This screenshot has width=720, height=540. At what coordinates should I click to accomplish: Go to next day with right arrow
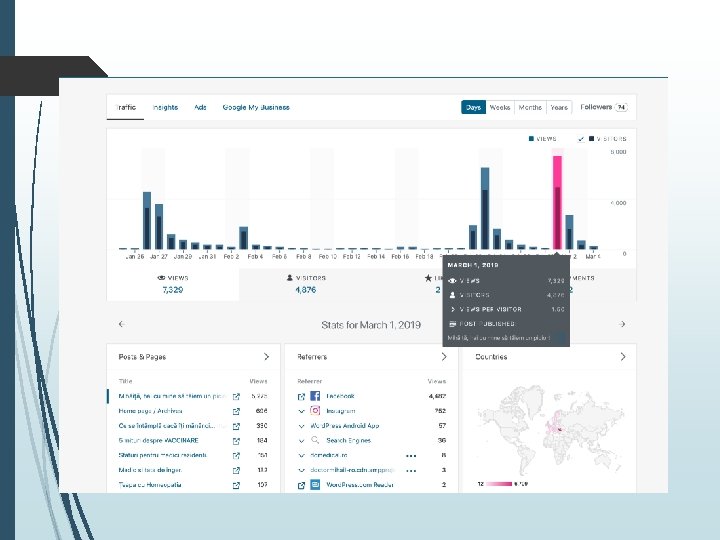(622, 324)
